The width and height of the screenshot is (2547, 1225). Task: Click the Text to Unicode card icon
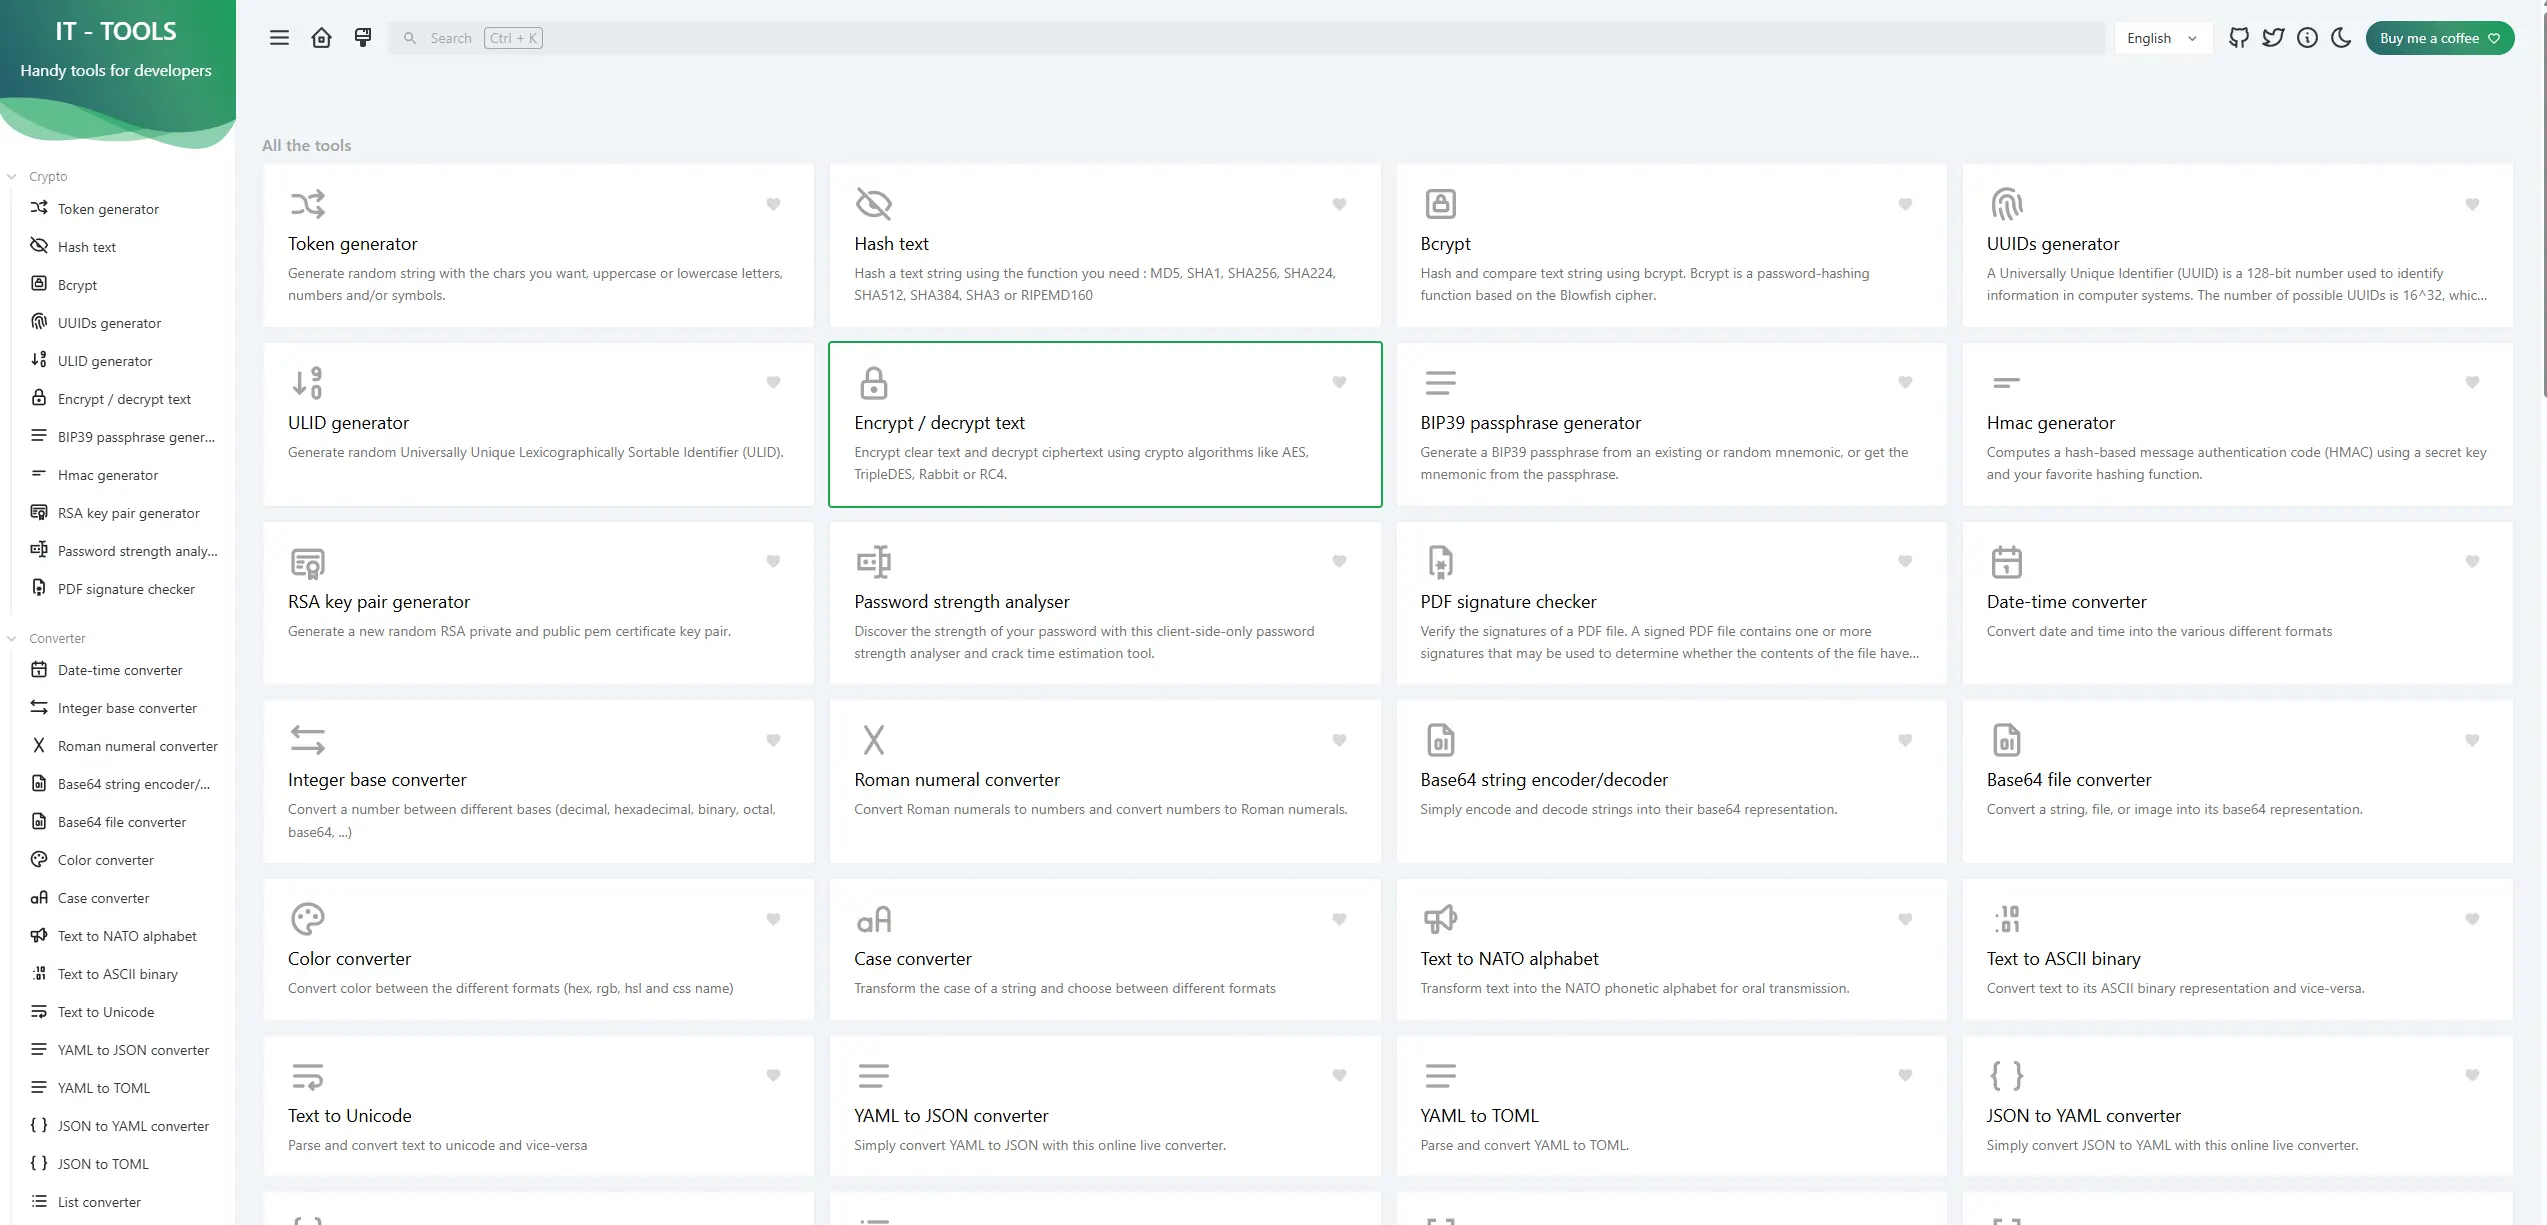point(307,1075)
